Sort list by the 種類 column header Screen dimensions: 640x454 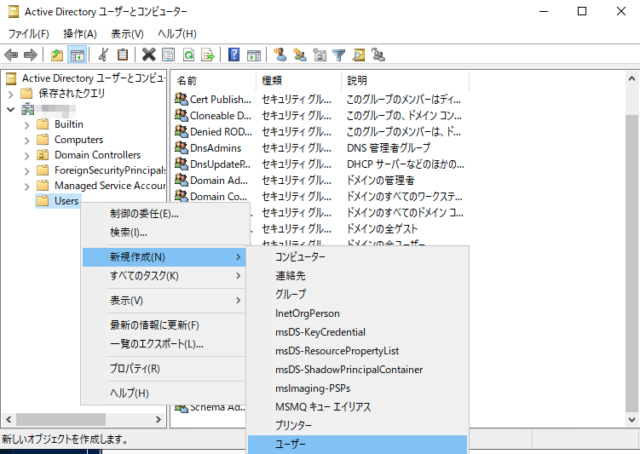(299, 81)
